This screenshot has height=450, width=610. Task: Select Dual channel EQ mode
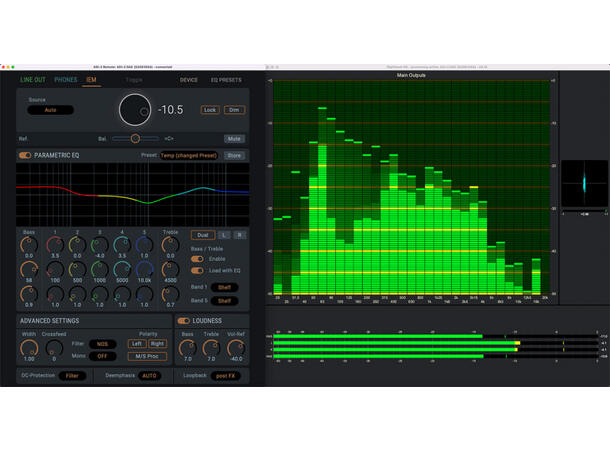[203, 235]
